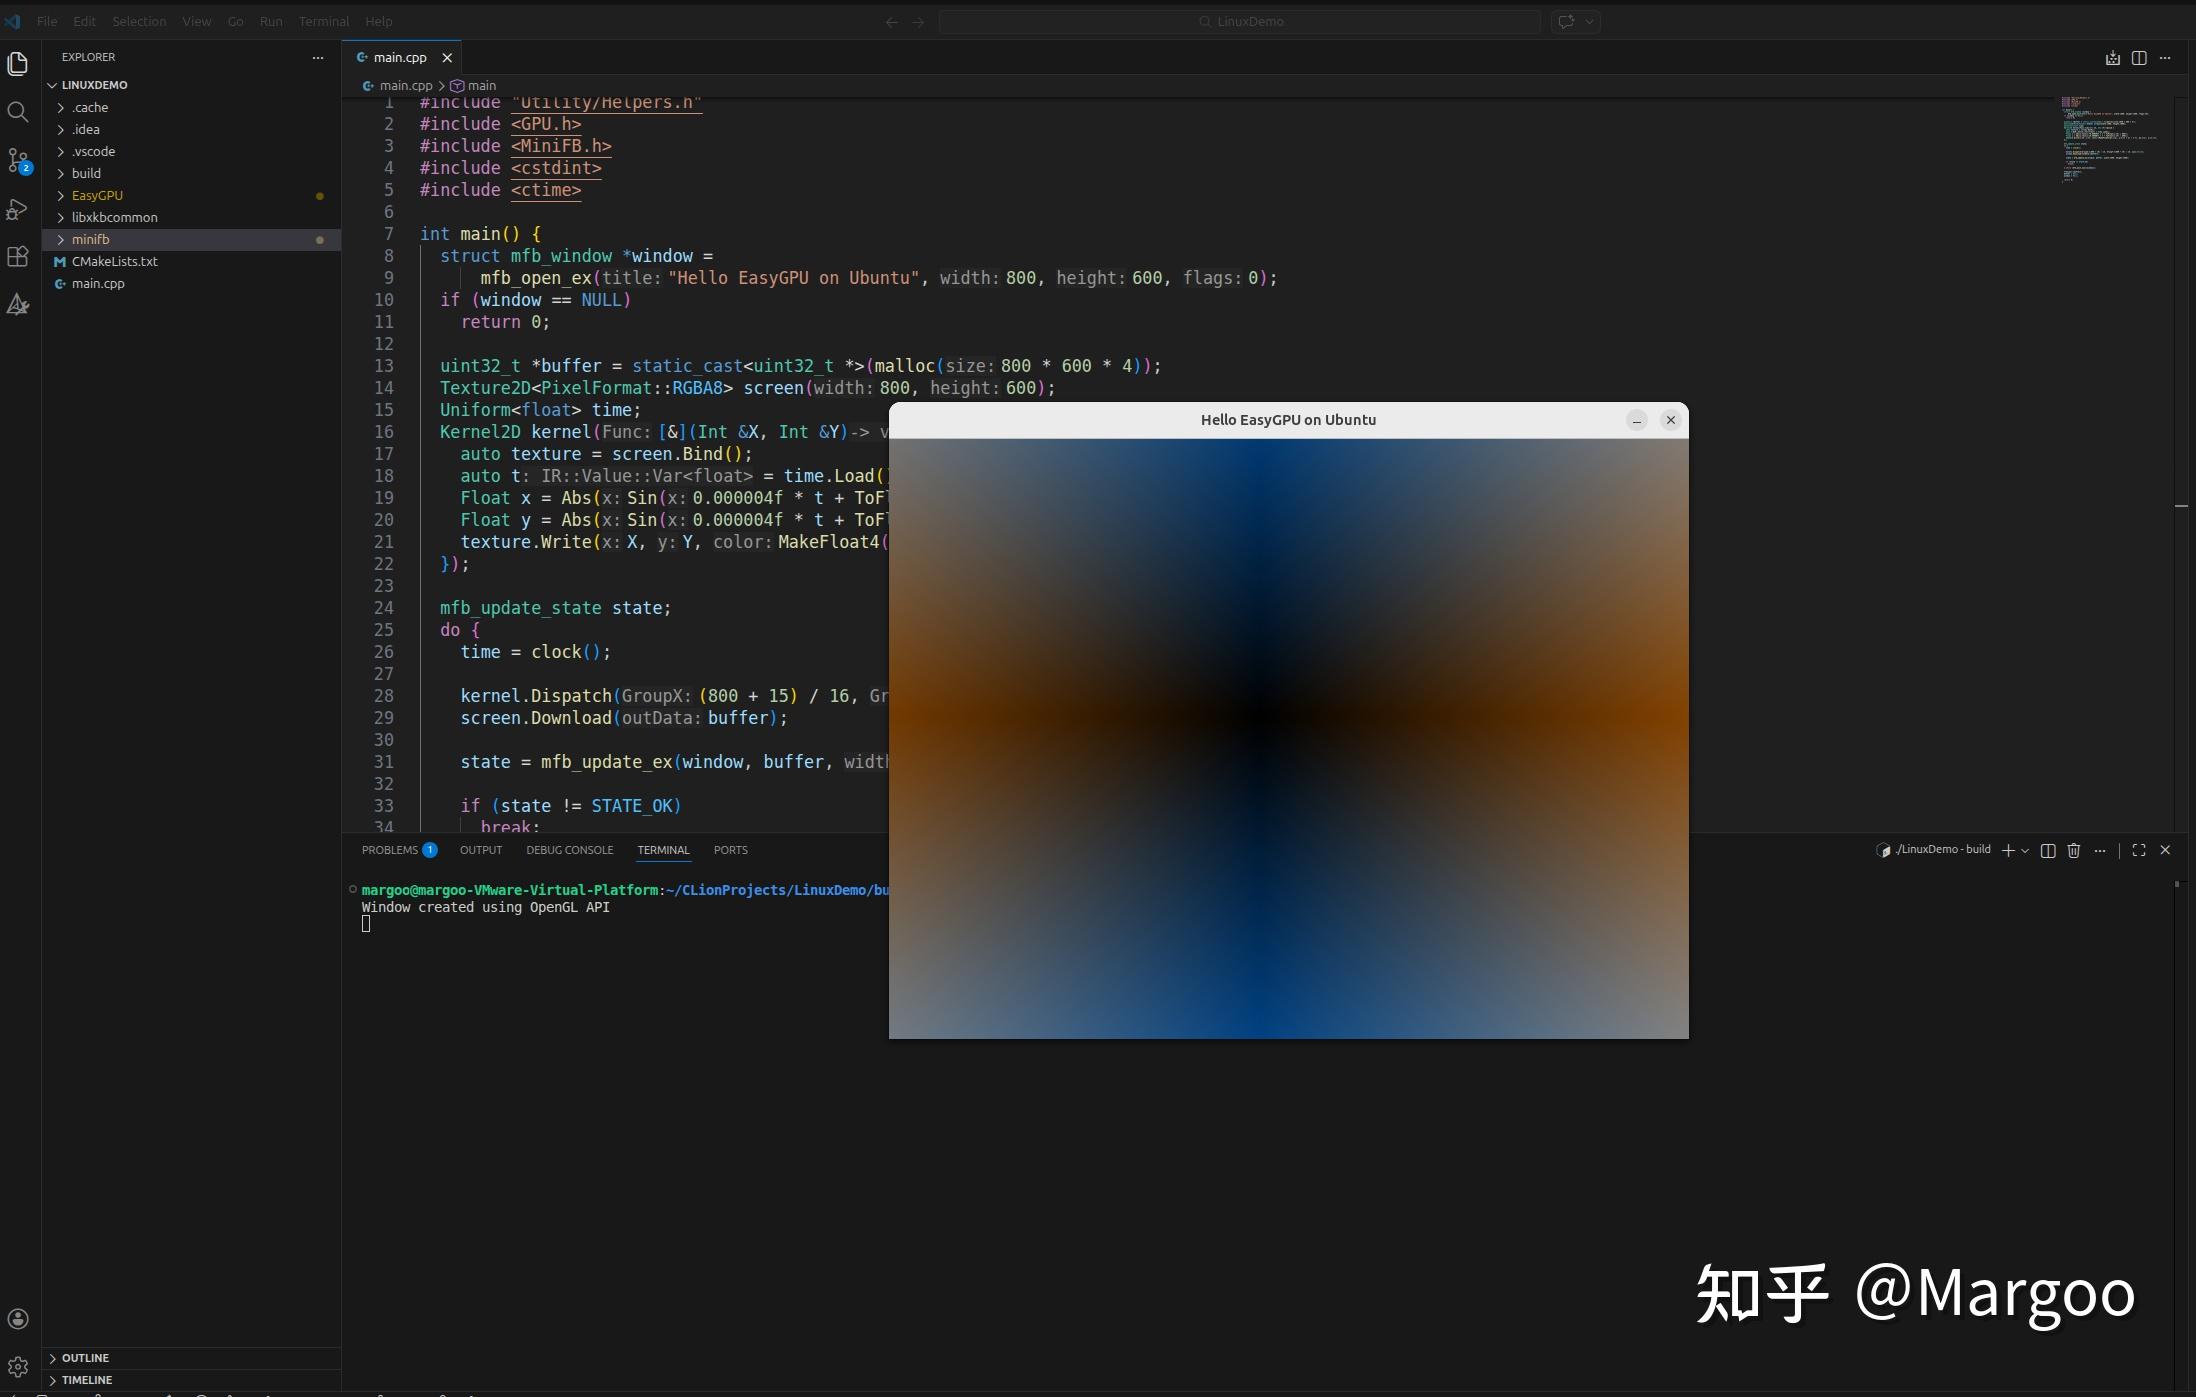Open editor more actions ellipsis

[2165, 58]
